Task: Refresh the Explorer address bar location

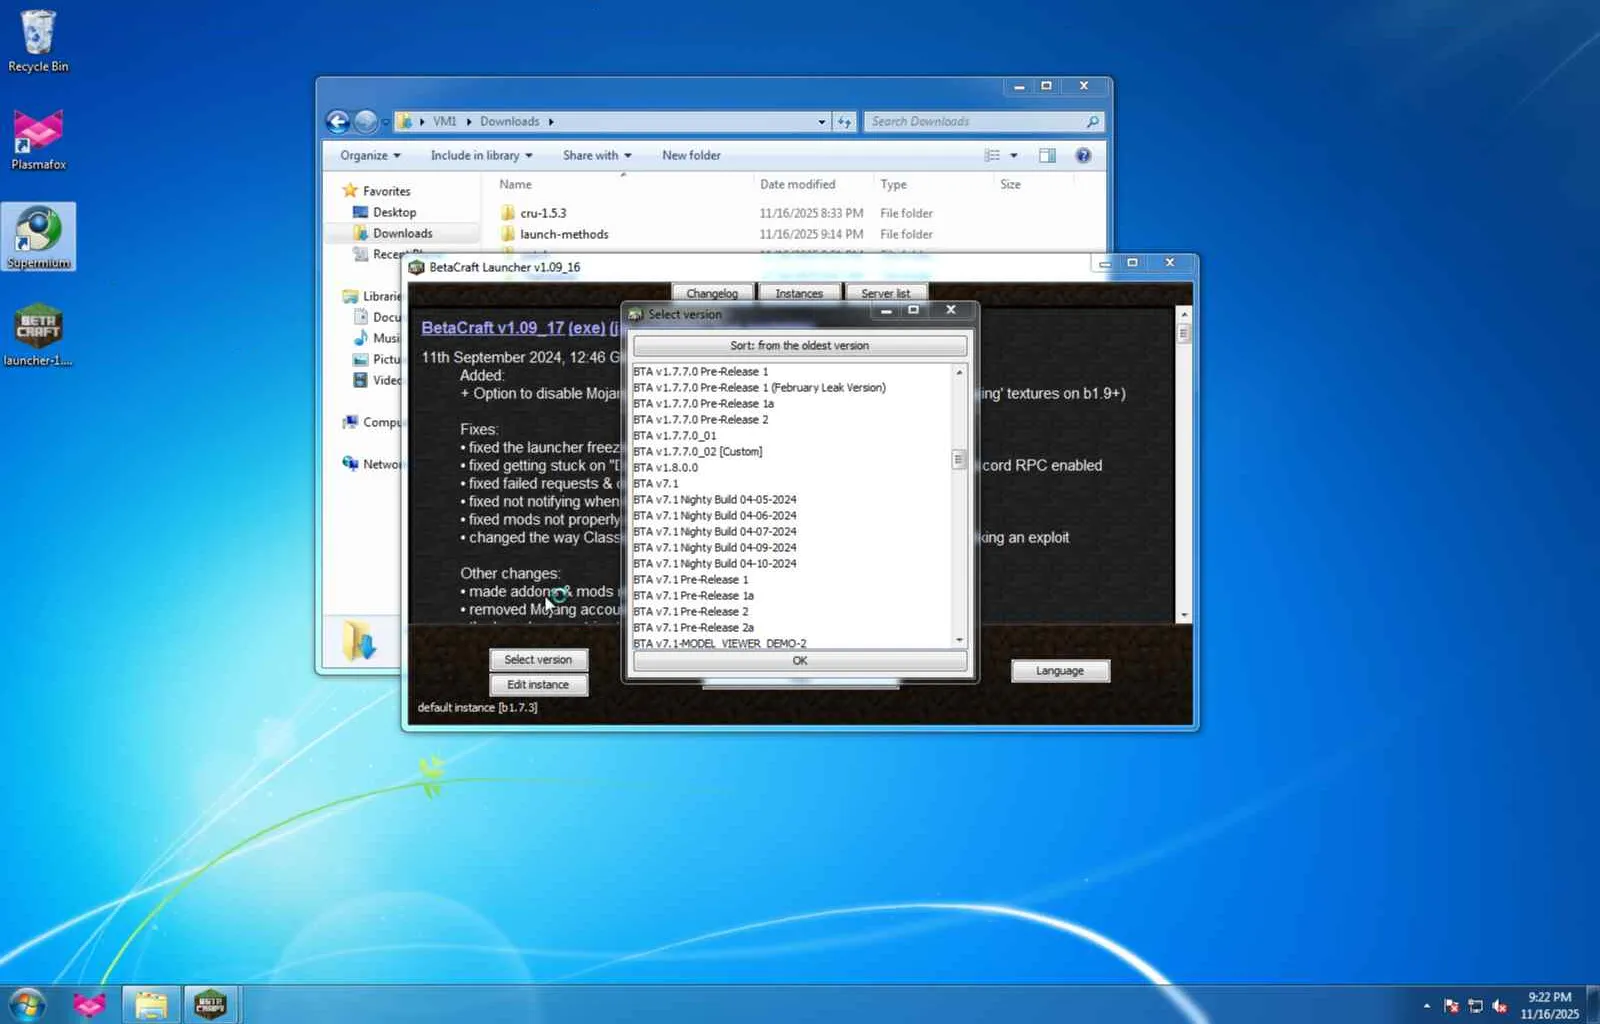Action: (845, 122)
